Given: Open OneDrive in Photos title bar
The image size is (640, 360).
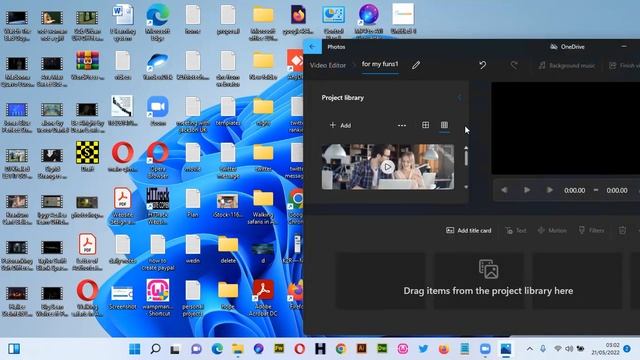Looking at the screenshot, I should click(x=567, y=47).
